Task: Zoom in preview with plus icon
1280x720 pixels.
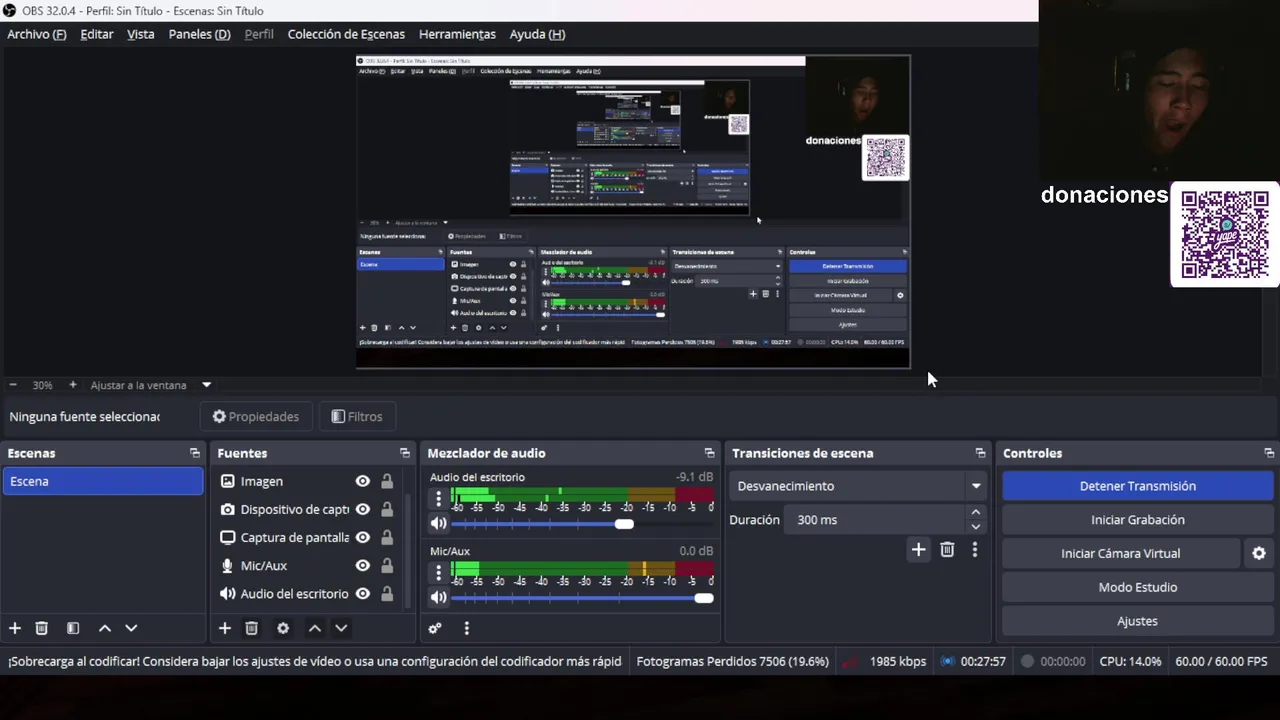Action: coord(72,385)
